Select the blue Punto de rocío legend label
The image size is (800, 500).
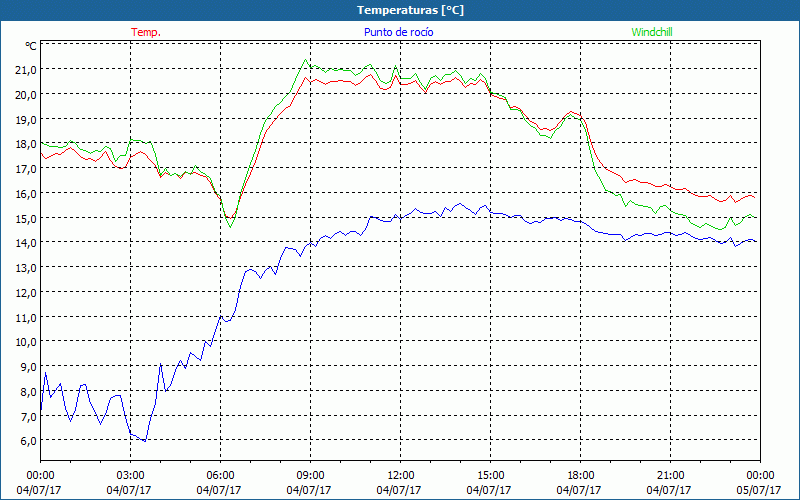coord(398,32)
